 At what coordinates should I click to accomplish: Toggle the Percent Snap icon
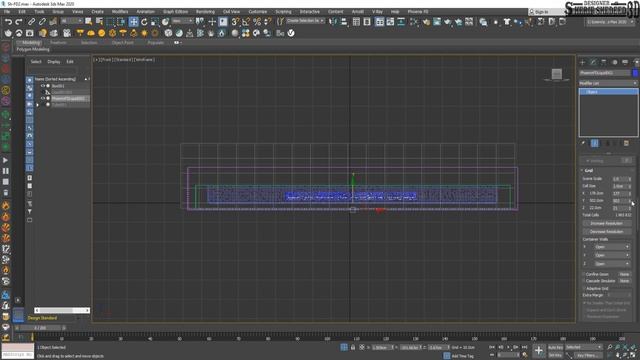[x=257, y=22]
